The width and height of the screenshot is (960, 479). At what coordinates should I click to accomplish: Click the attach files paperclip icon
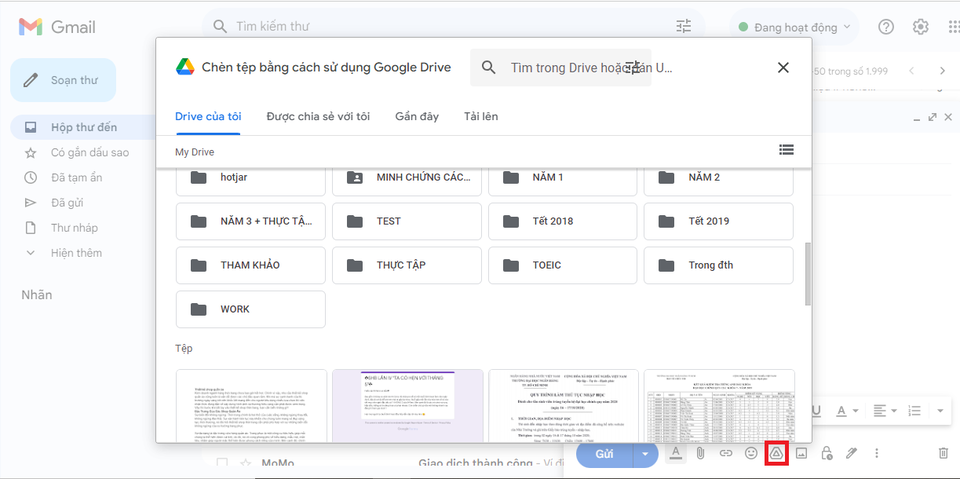point(701,453)
